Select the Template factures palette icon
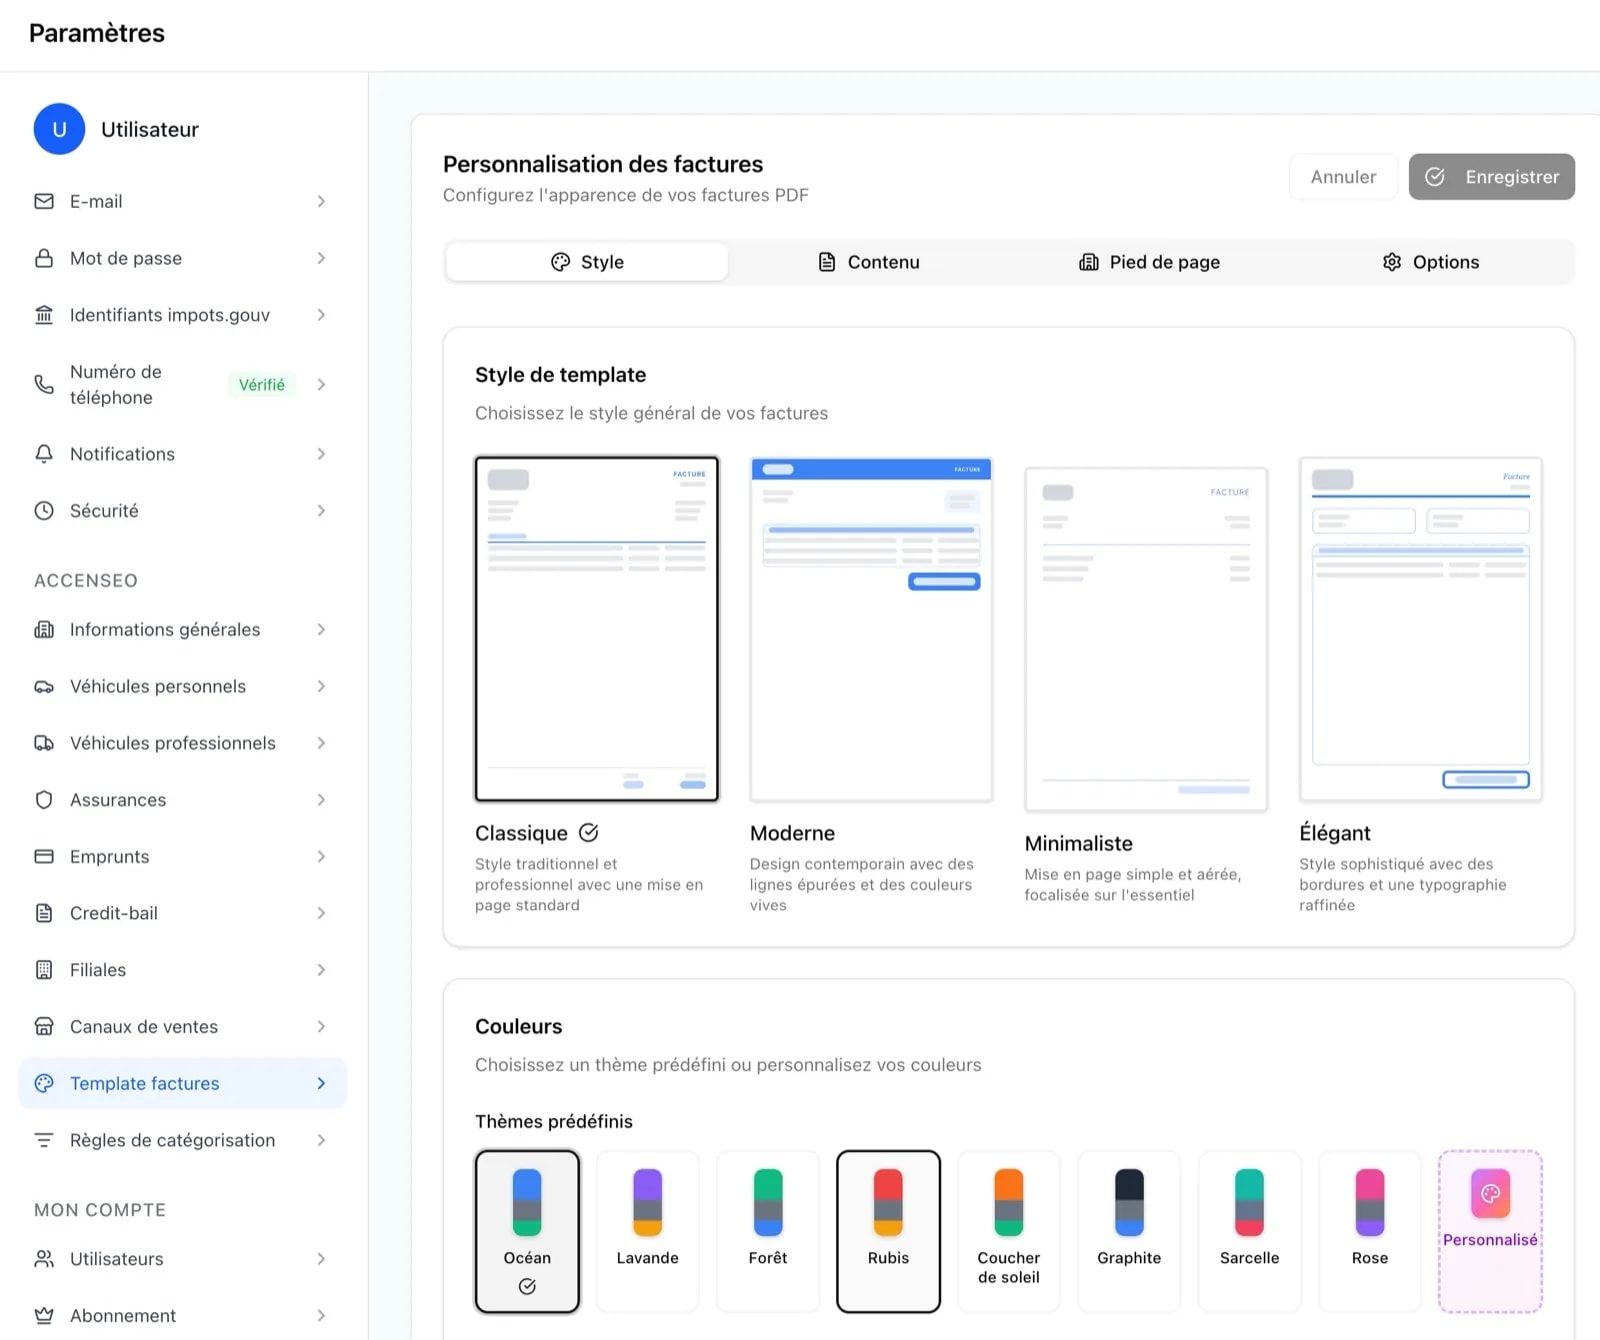This screenshot has width=1600, height=1340. coord(43,1083)
